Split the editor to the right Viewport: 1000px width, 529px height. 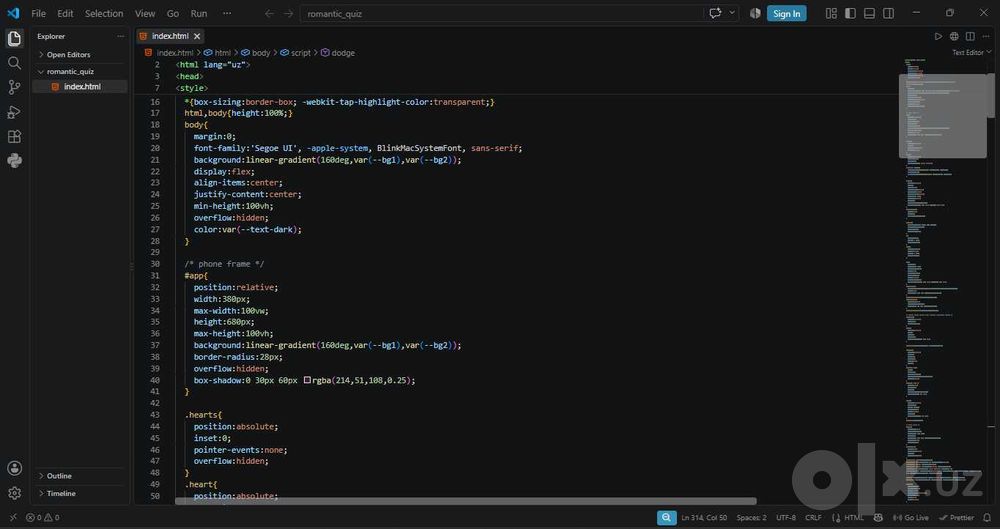970,36
